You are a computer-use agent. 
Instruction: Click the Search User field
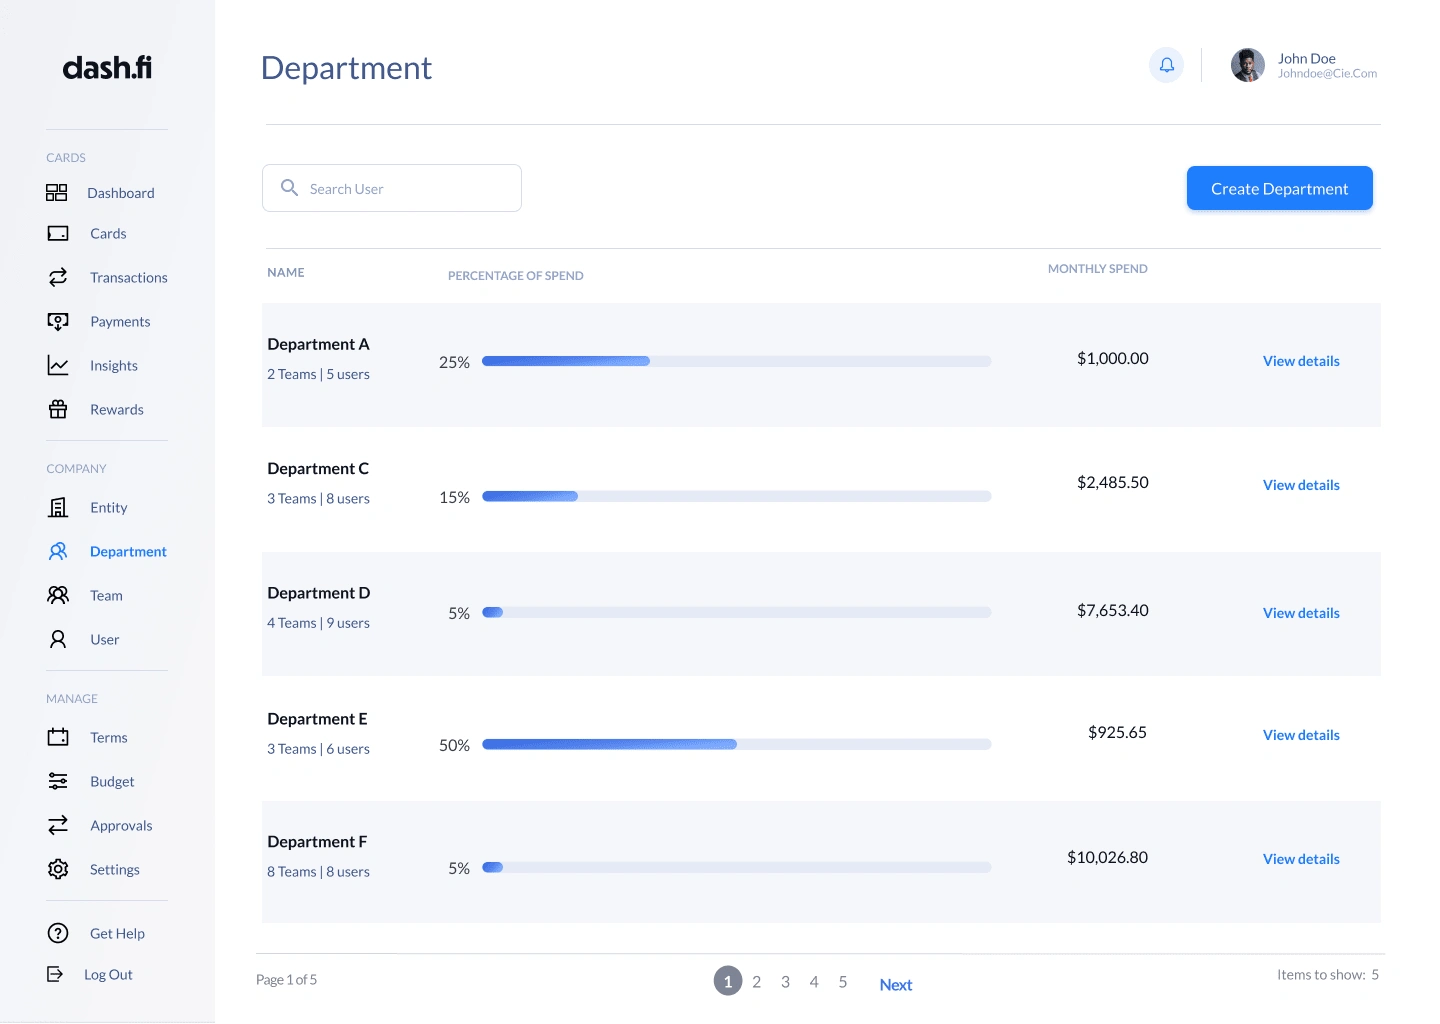point(392,188)
